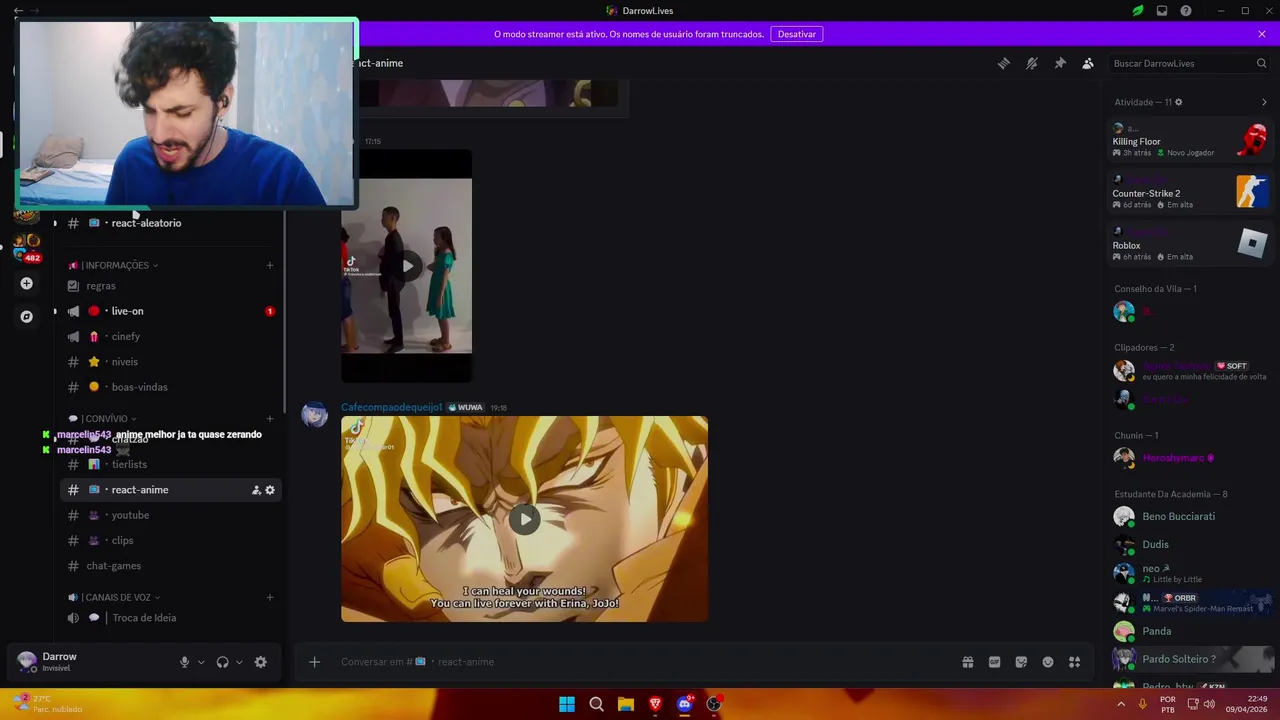Open the emoji picker

1048,662
